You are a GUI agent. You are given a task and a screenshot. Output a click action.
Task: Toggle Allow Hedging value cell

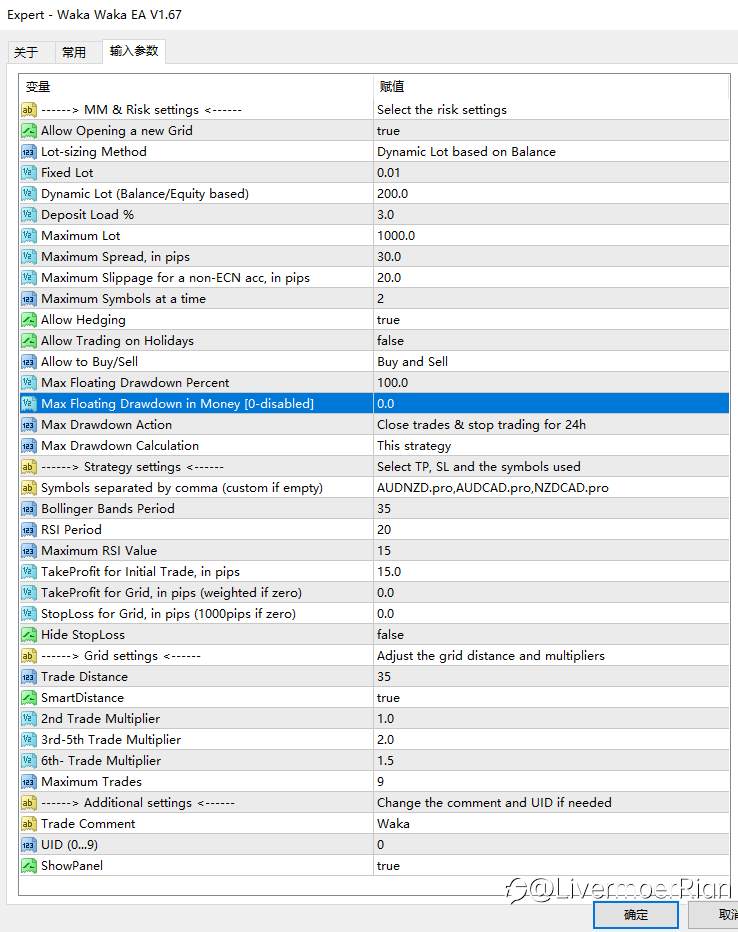(x=551, y=320)
